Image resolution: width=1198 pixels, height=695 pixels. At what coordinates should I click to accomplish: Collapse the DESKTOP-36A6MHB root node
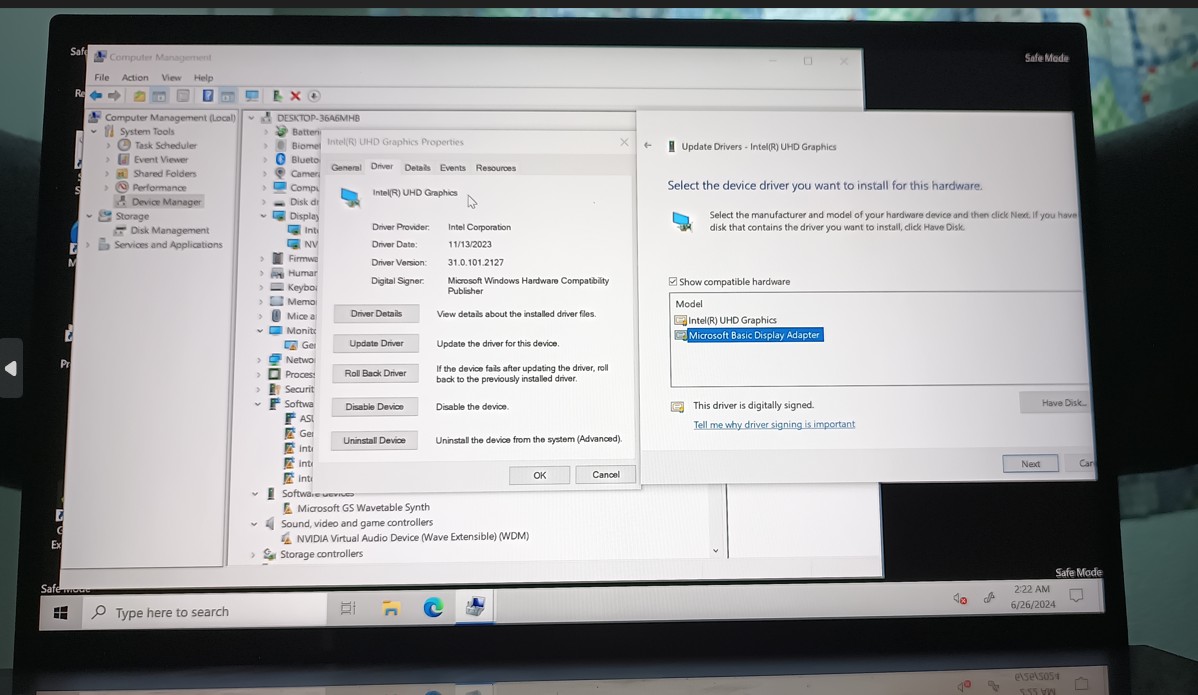[251, 118]
